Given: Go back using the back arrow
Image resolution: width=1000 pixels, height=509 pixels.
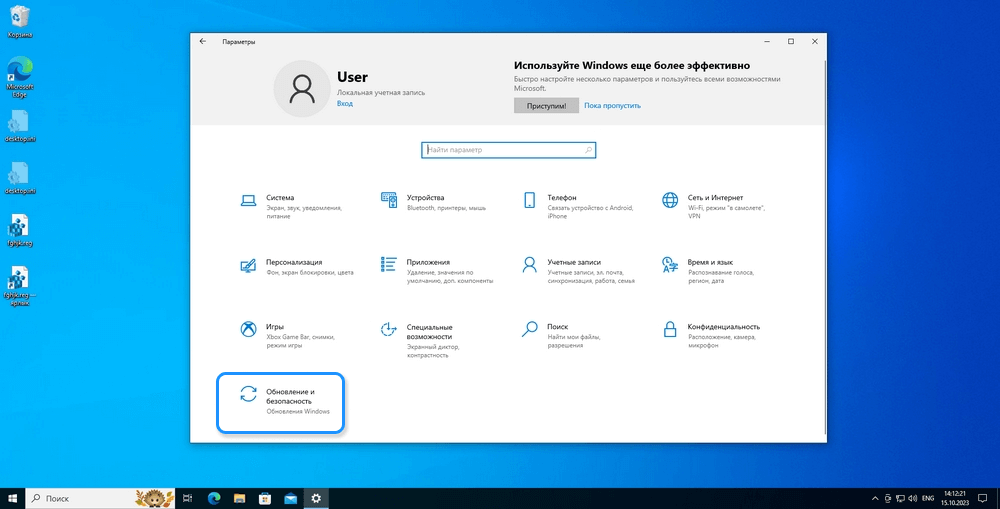Looking at the screenshot, I should (203, 42).
